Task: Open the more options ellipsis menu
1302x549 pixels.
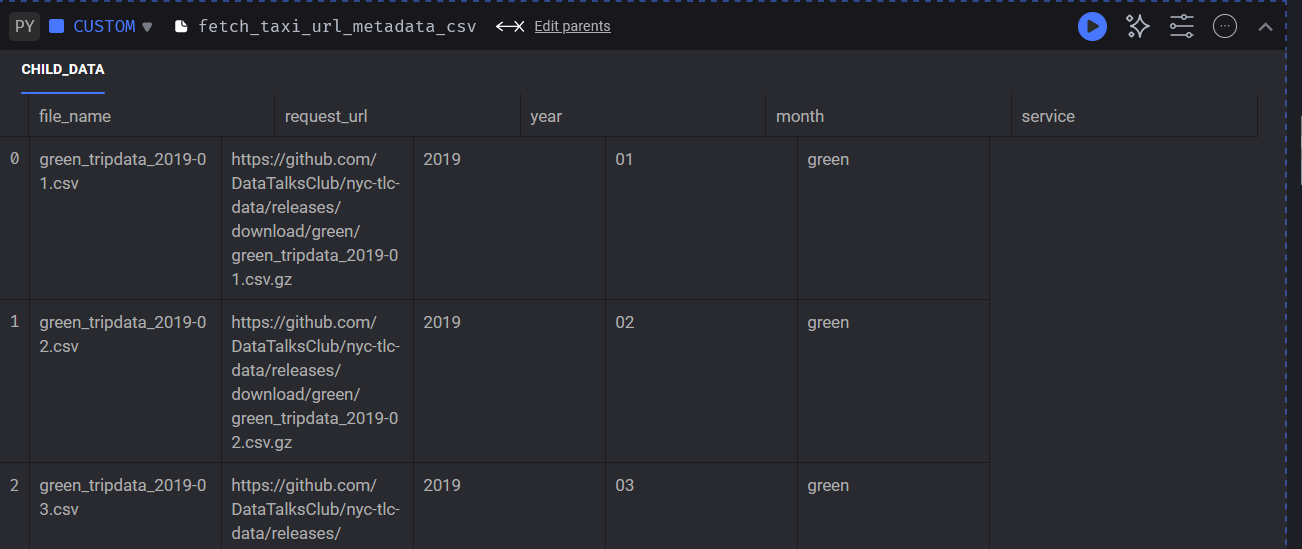Action: [x=1225, y=26]
